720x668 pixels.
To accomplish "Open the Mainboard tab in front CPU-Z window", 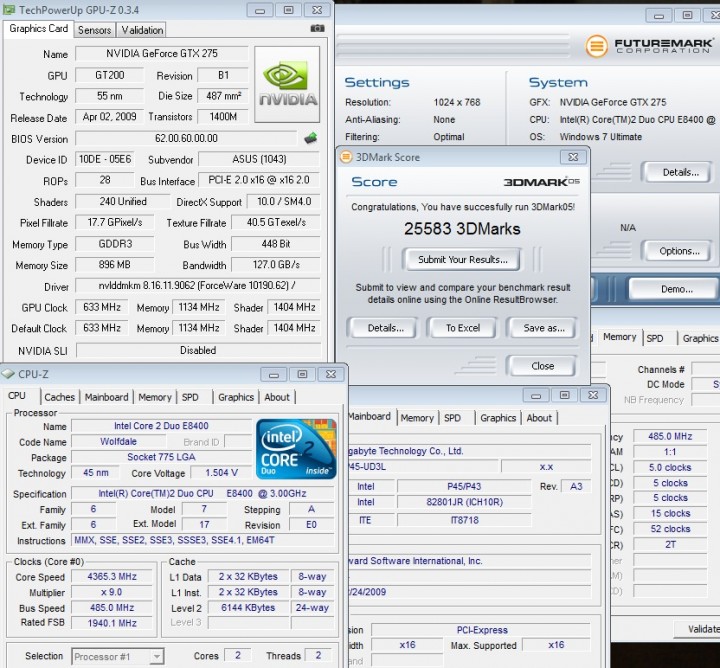I will click(107, 397).
